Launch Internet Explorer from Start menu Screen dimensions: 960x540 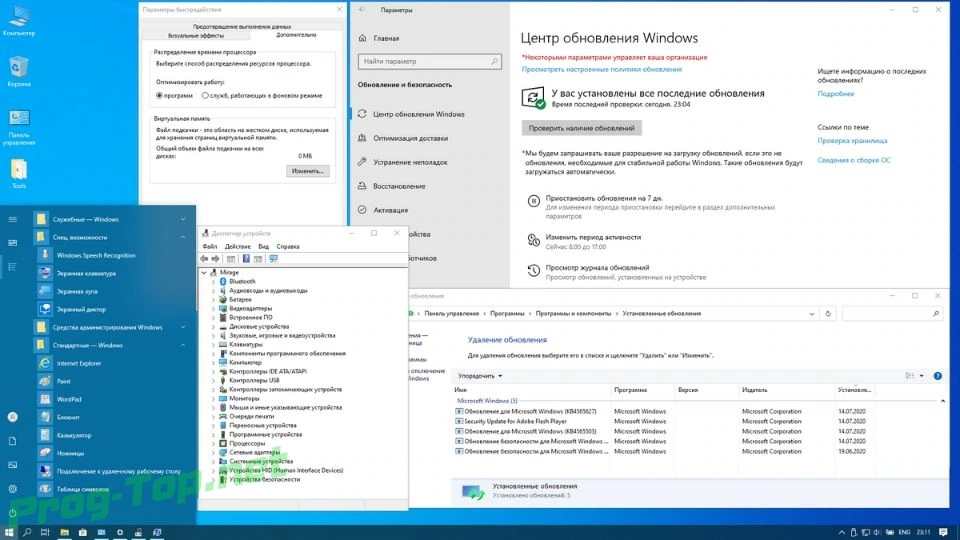click(78, 363)
